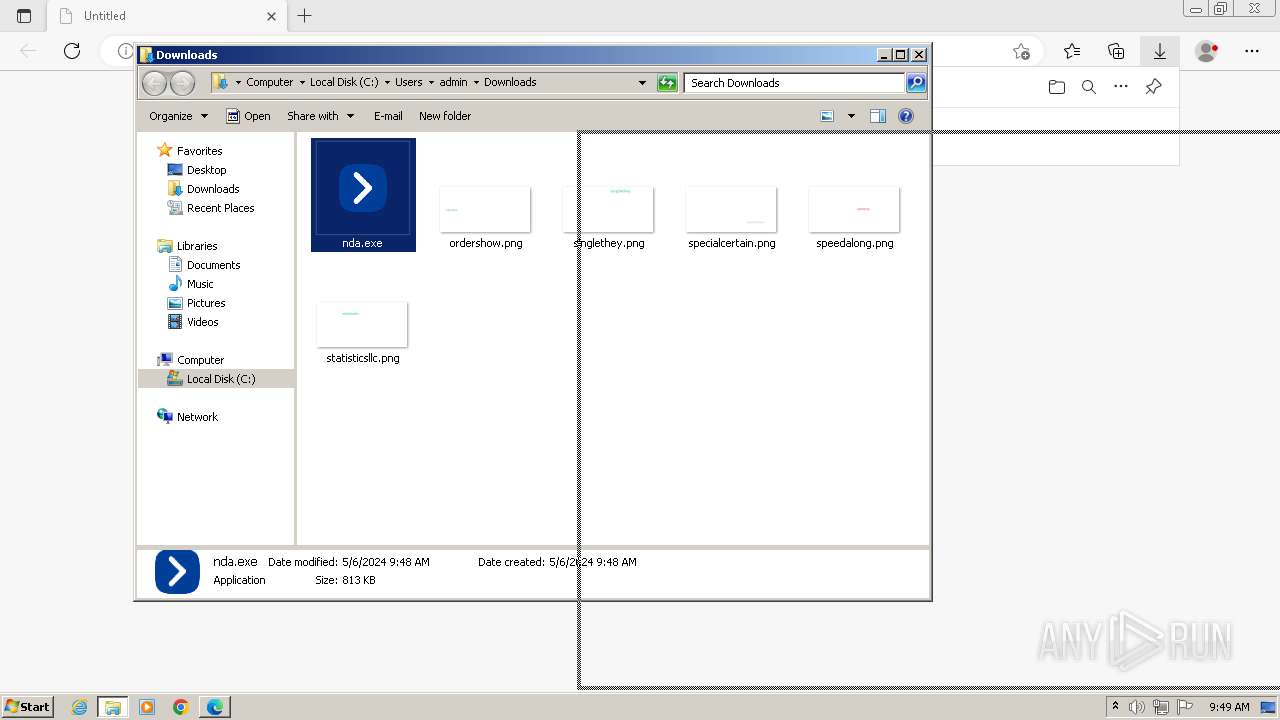Select Libraries in navigation pane
The height and width of the screenshot is (720, 1280).
tap(197, 246)
